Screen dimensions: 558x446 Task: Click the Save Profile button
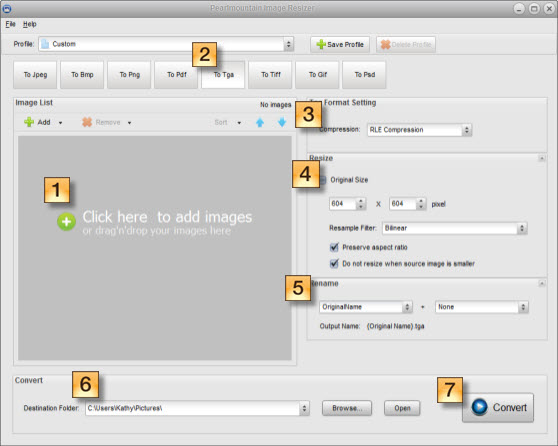pos(340,44)
